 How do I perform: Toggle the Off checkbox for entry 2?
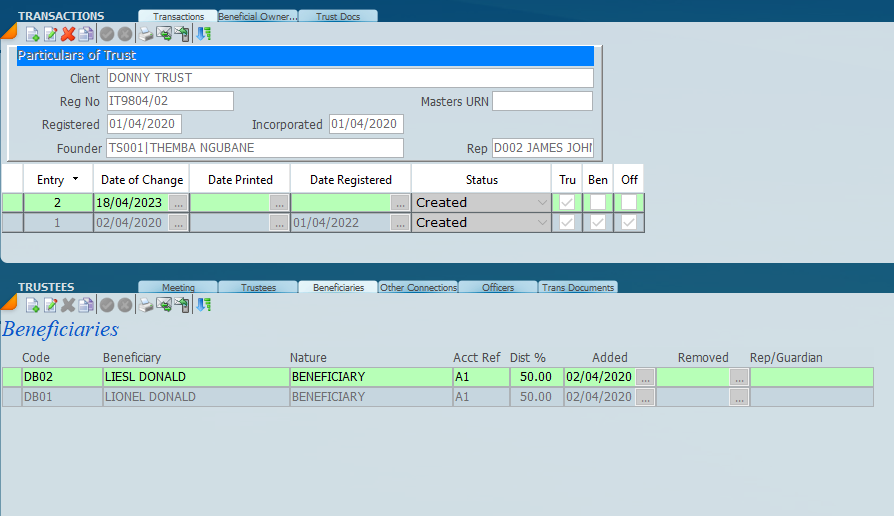tap(629, 202)
